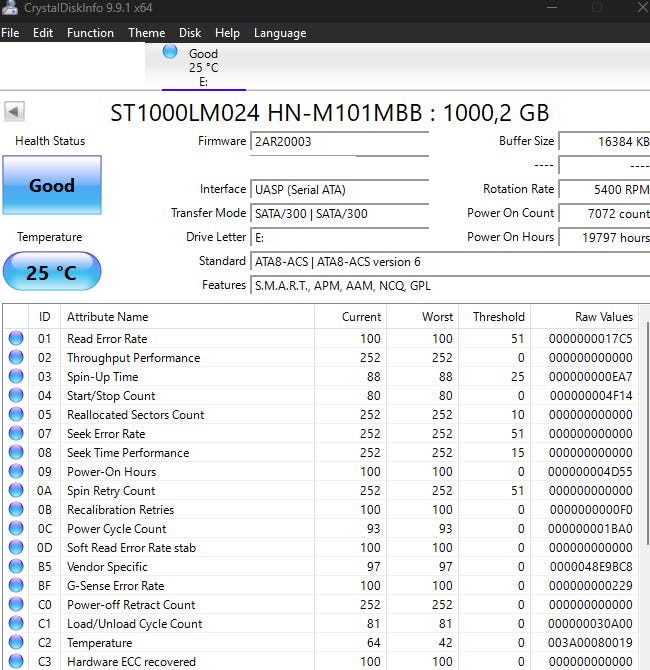This screenshot has width=650, height=670.
Task: Click raw value 0000048E9BC8
Action: [x=591, y=567]
